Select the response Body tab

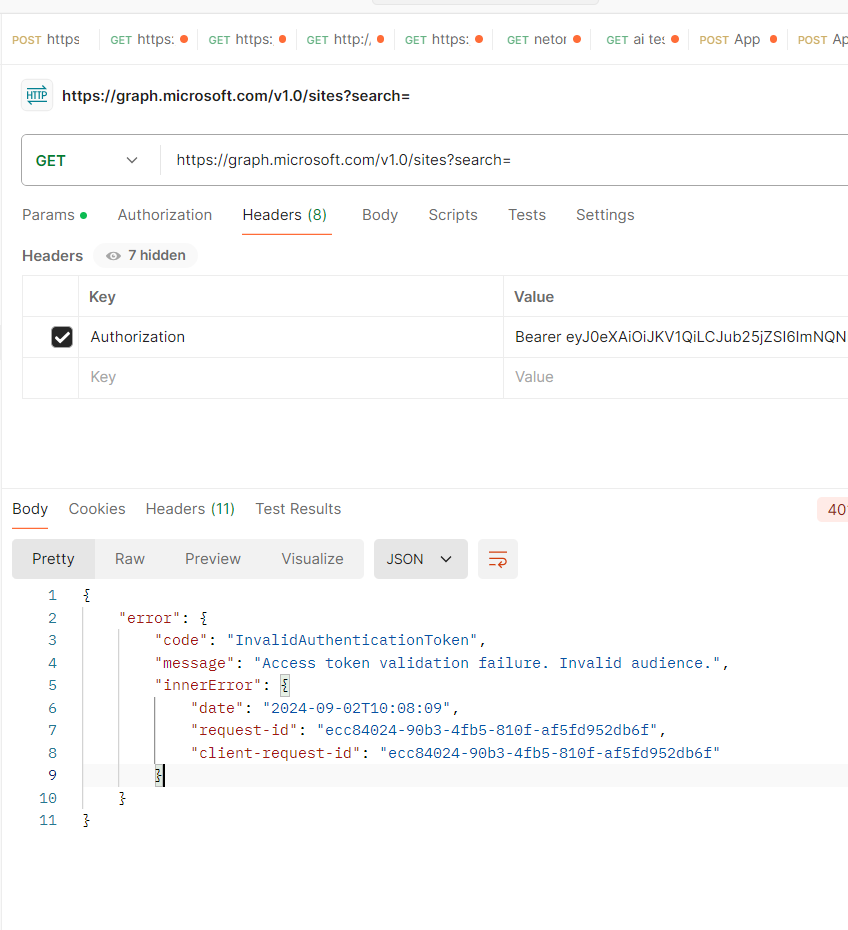(30, 509)
